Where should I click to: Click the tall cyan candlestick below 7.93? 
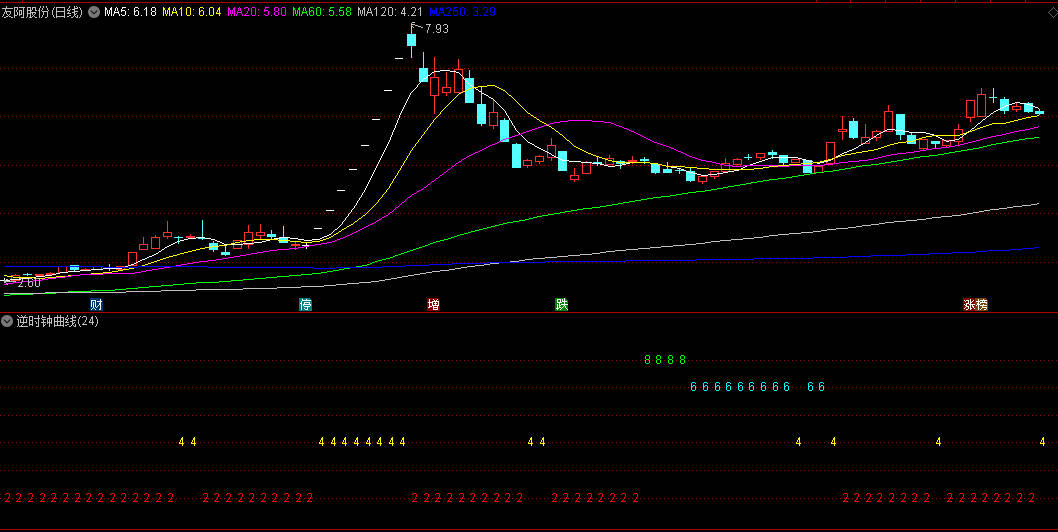pos(411,40)
